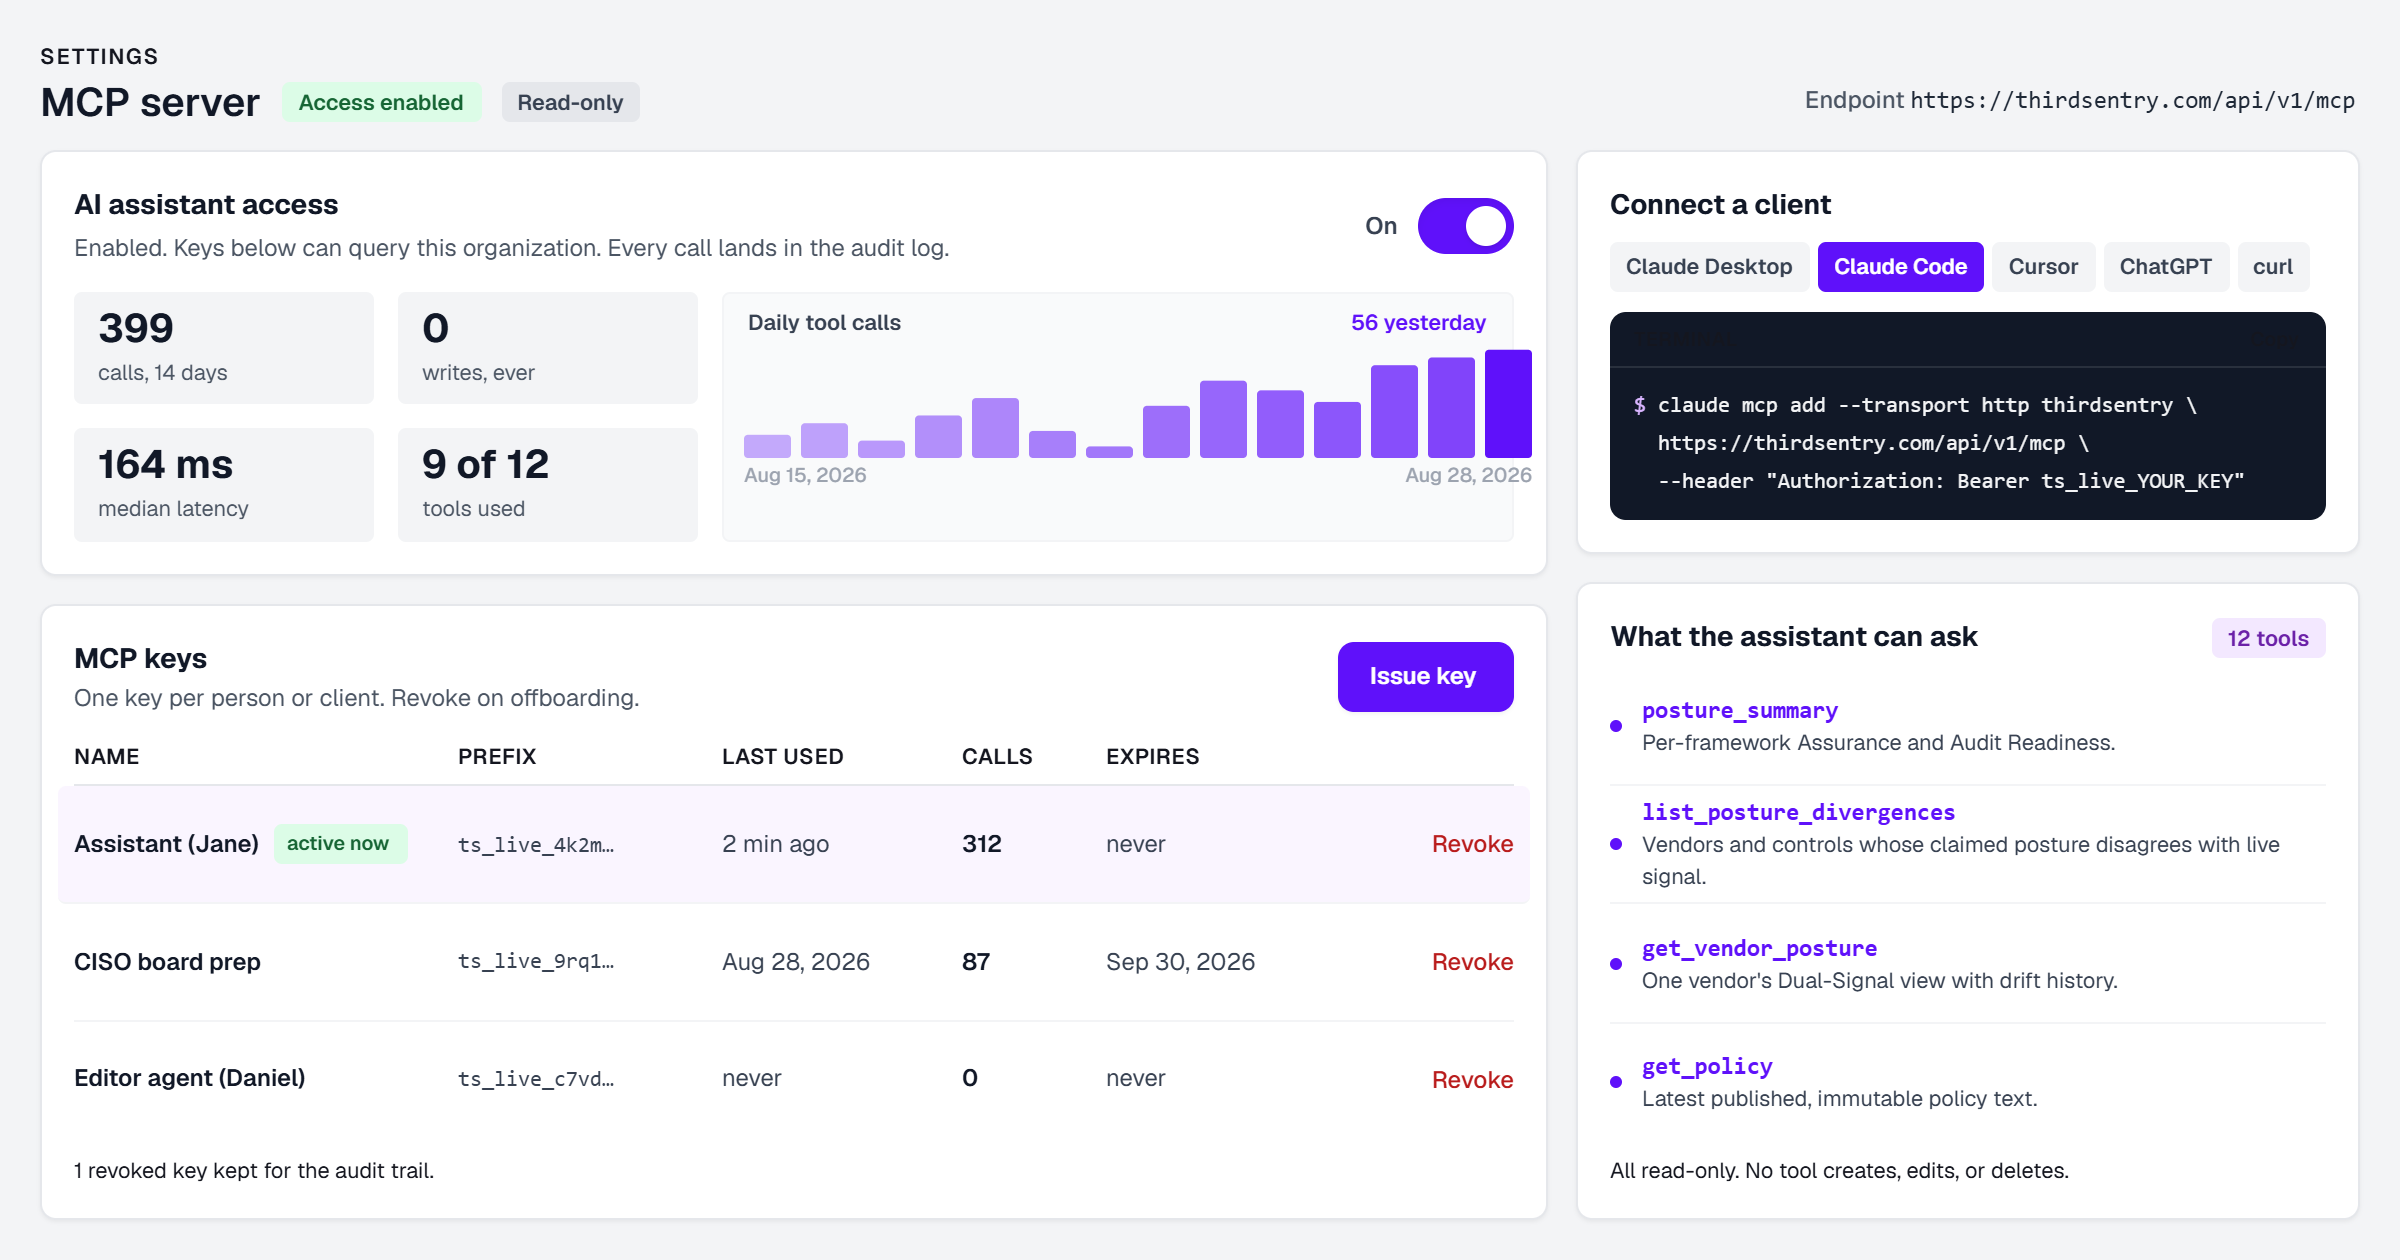Click the Read-only badge
Screen dimensions: 2400x1260
(570, 102)
